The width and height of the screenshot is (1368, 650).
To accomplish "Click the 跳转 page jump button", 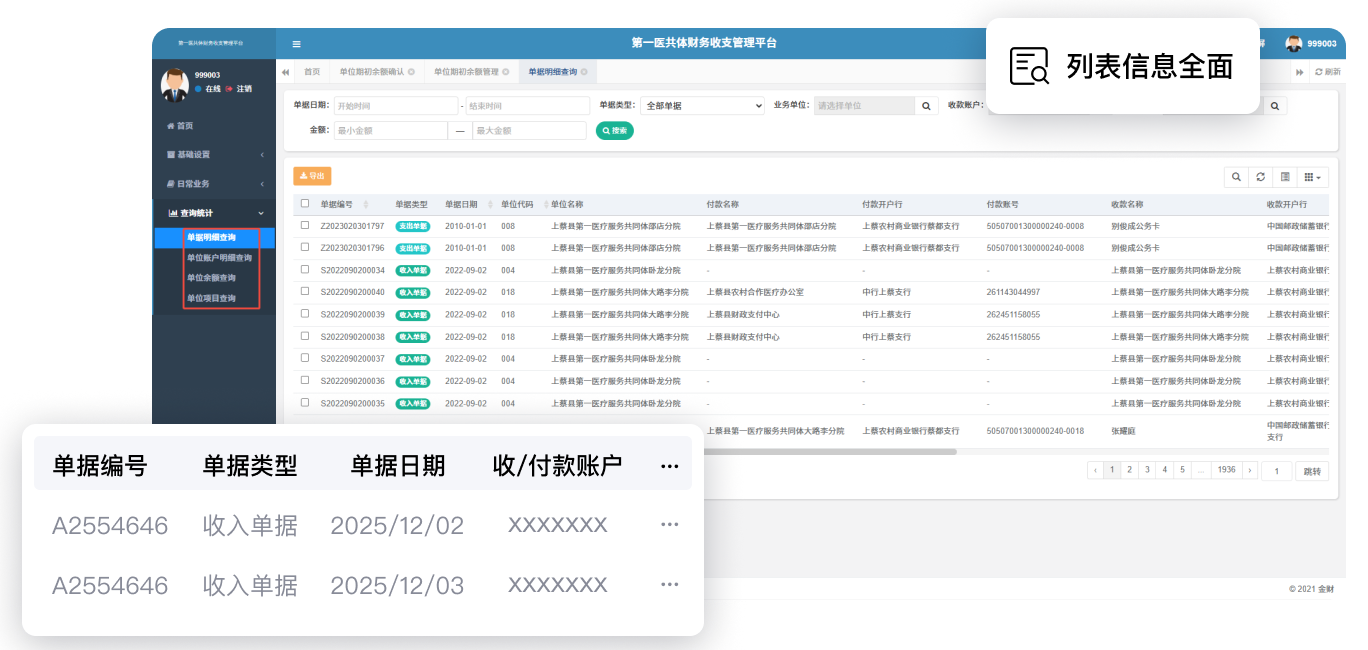I will (1312, 471).
